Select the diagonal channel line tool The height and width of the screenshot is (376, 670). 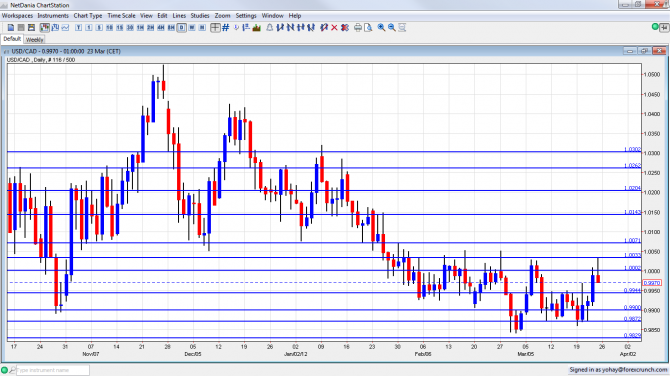point(311,28)
